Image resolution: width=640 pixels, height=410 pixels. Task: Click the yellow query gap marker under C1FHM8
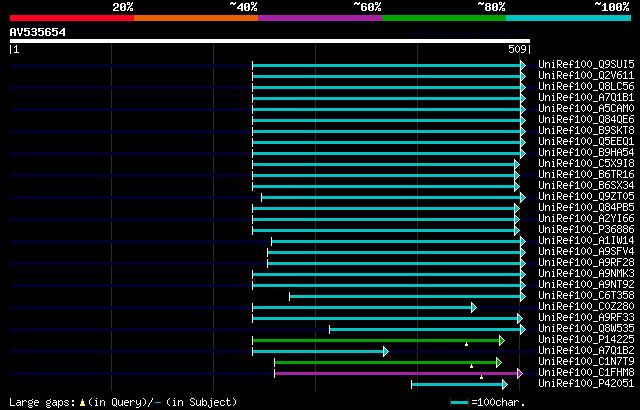point(481,377)
